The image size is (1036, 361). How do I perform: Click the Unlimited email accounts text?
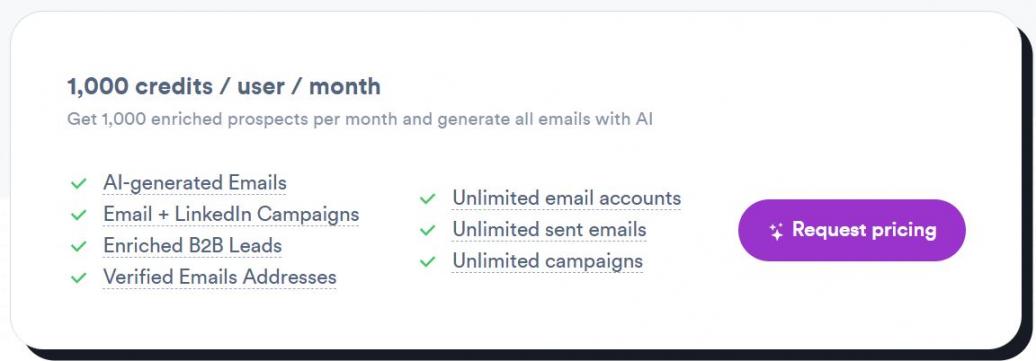(566, 198)
